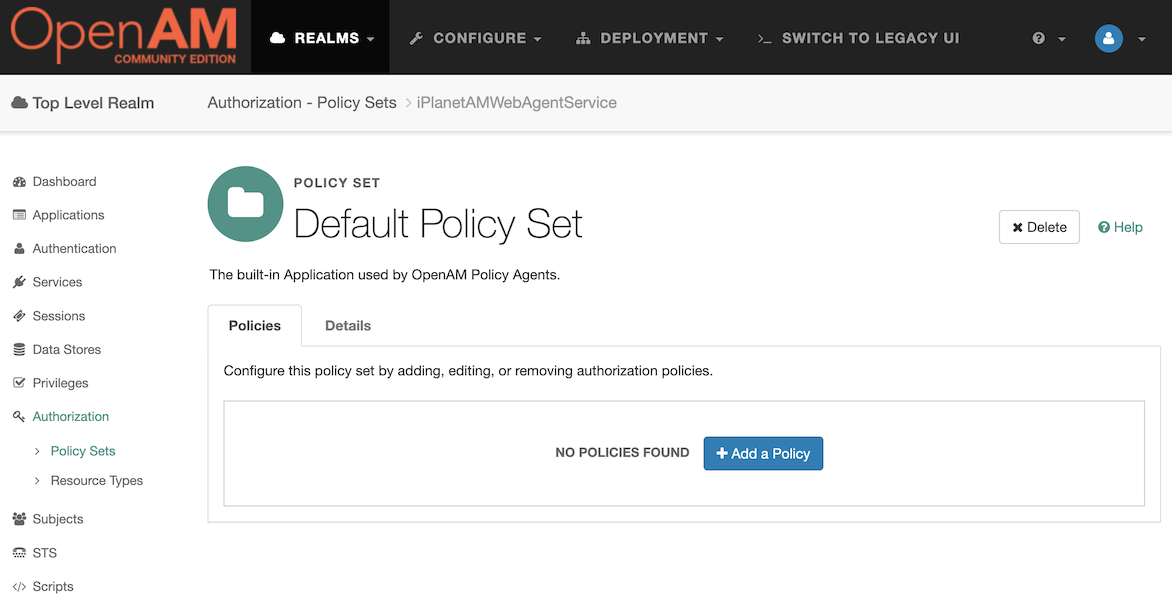Click the Dashboard gauge icon in sidebar

point(19,182)
